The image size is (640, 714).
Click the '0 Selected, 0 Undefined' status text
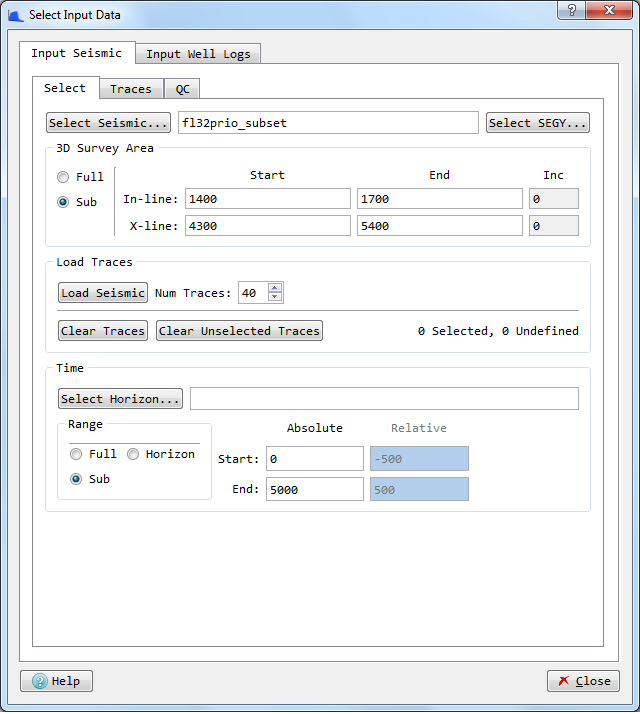click(x=498, y=331)
